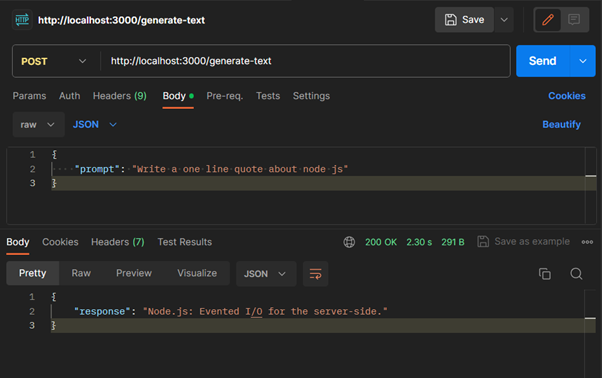
Task: Select the response Body tab
Action: click(x=18, y=242)
